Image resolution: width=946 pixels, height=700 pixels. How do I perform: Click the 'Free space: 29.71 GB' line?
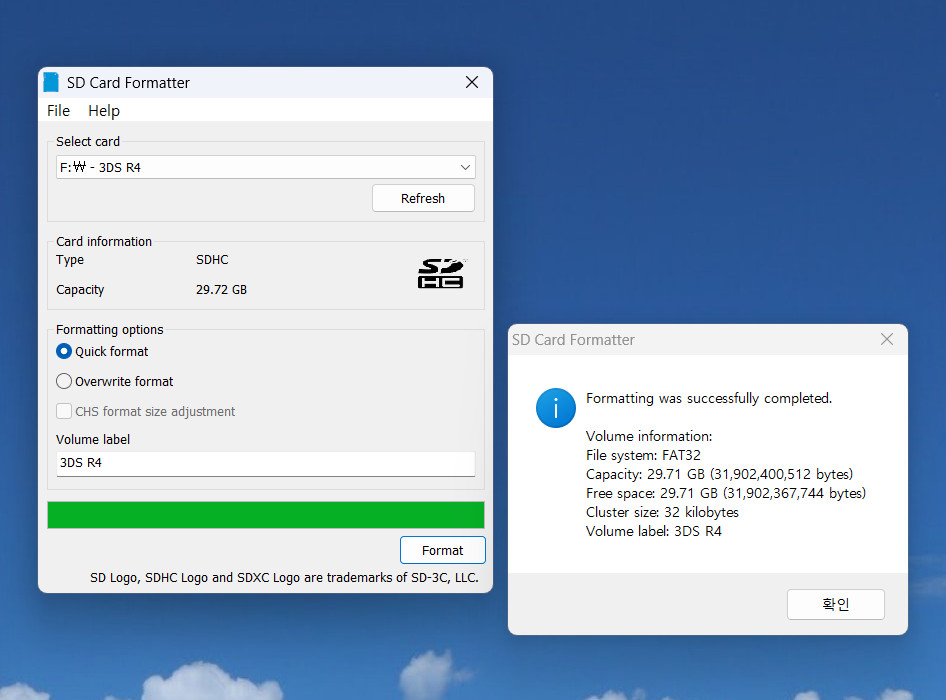[726, 493]
